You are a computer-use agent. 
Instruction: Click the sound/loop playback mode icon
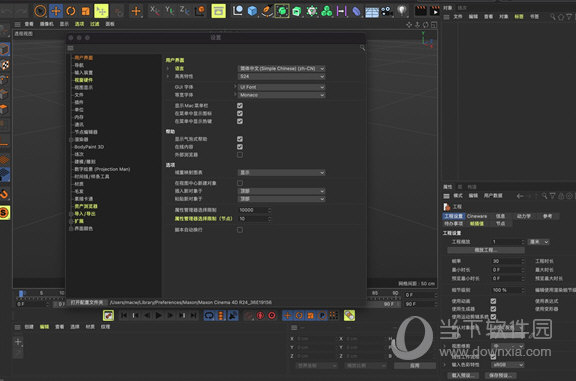point(209,315)
